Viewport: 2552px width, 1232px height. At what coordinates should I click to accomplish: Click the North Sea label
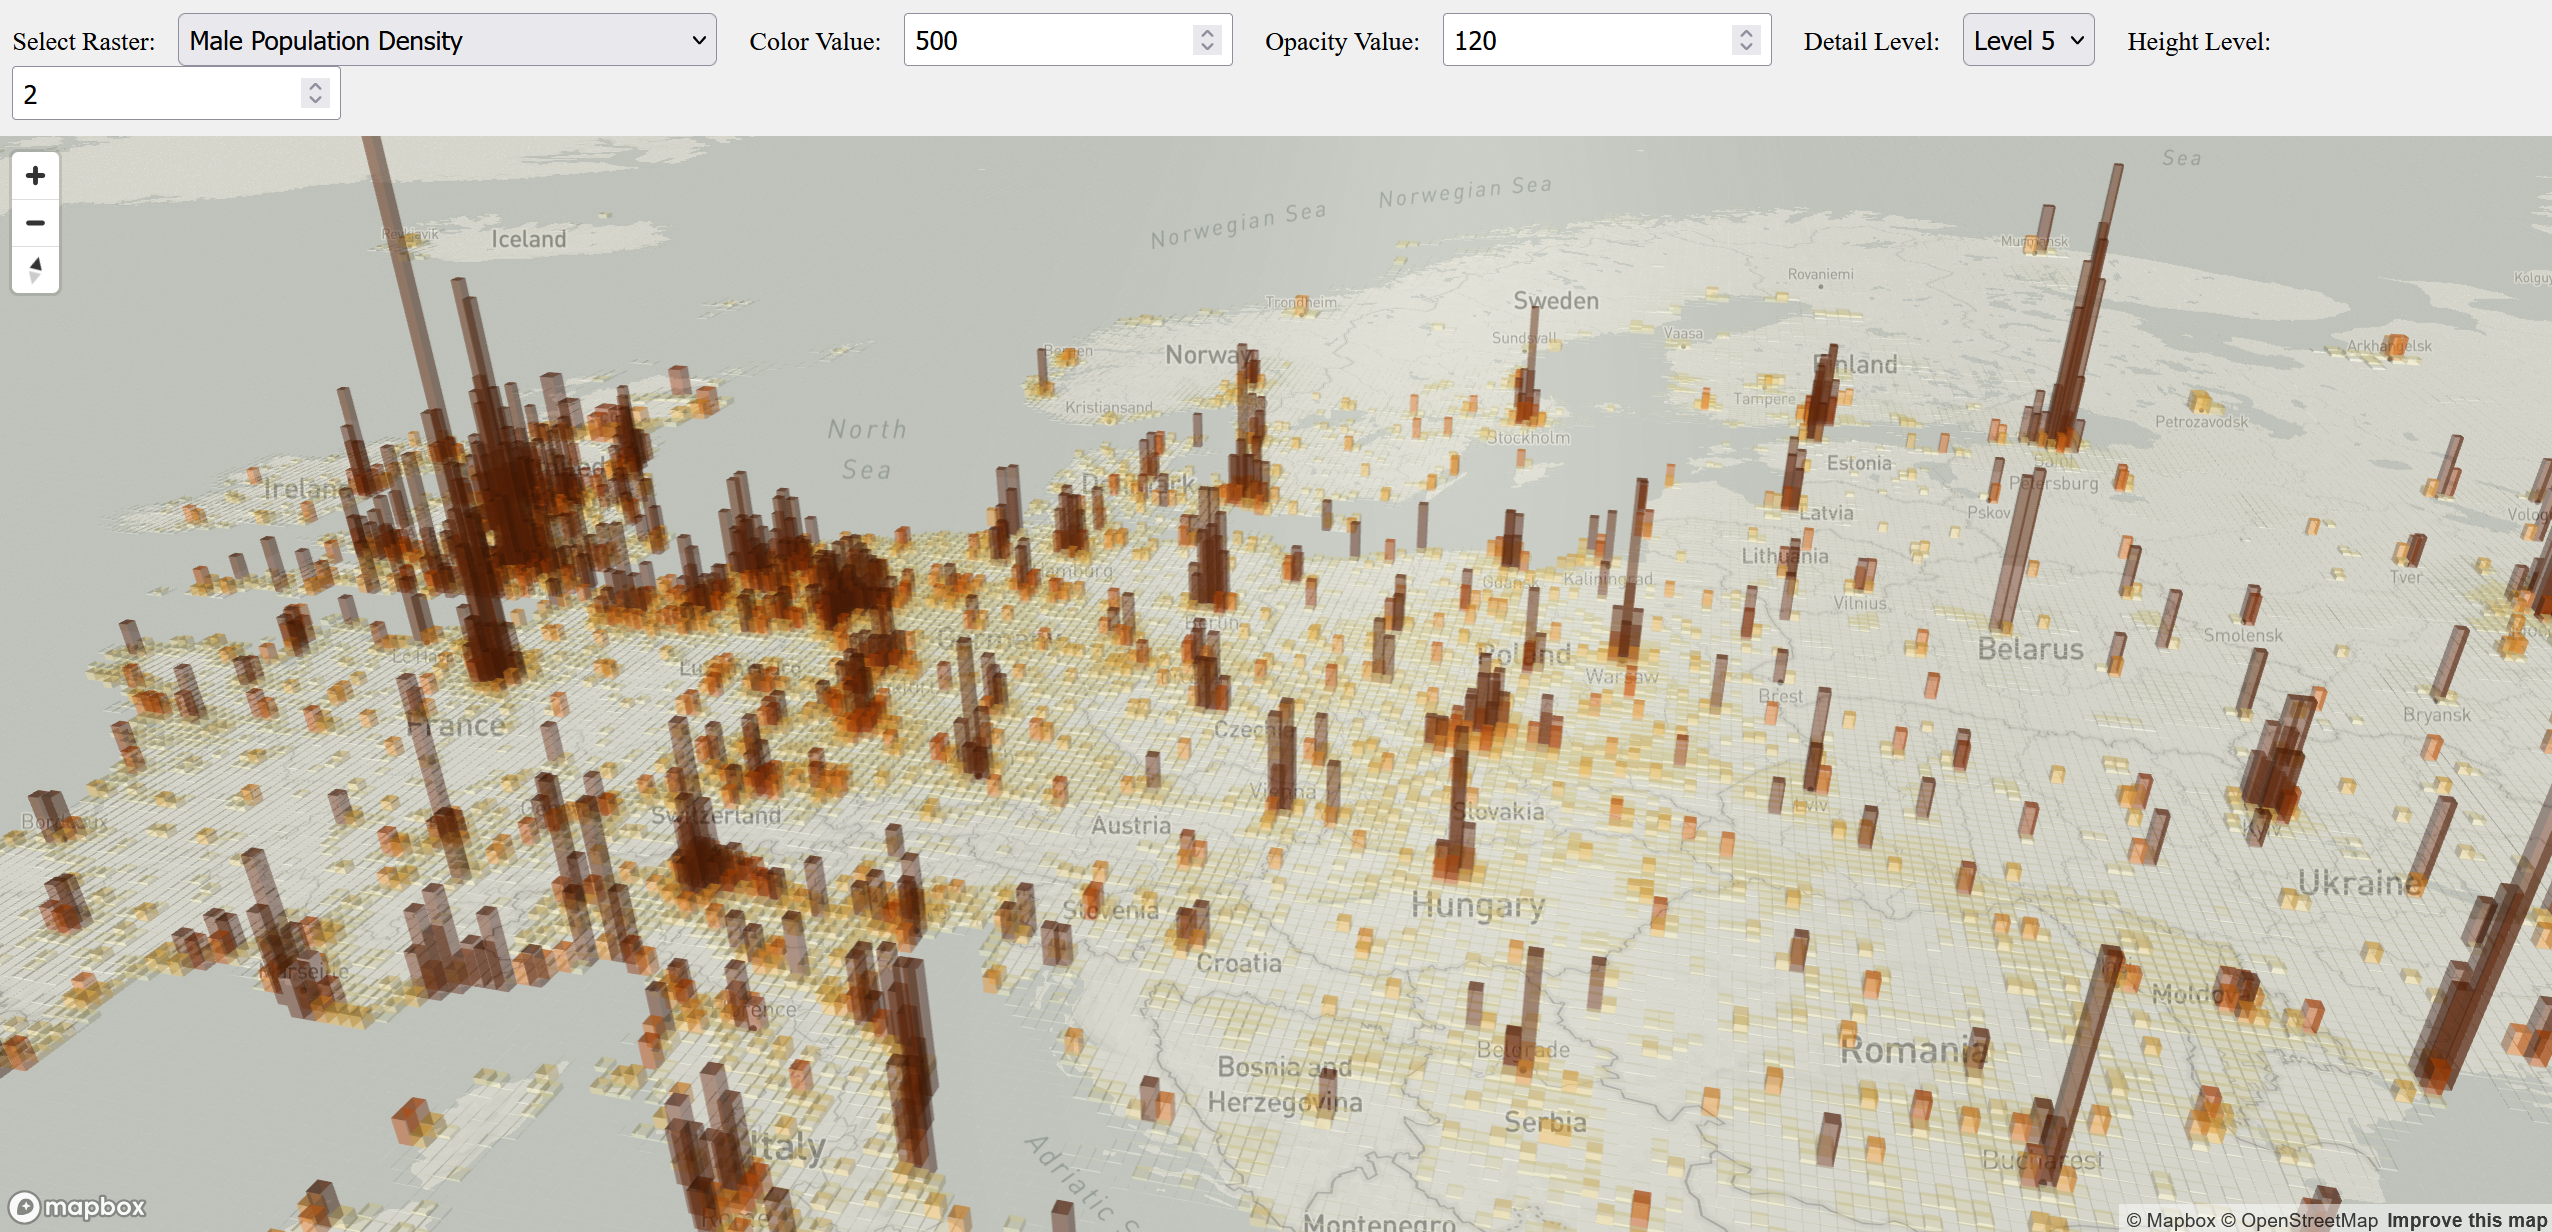pyautogui.click(x=867, y=449)
